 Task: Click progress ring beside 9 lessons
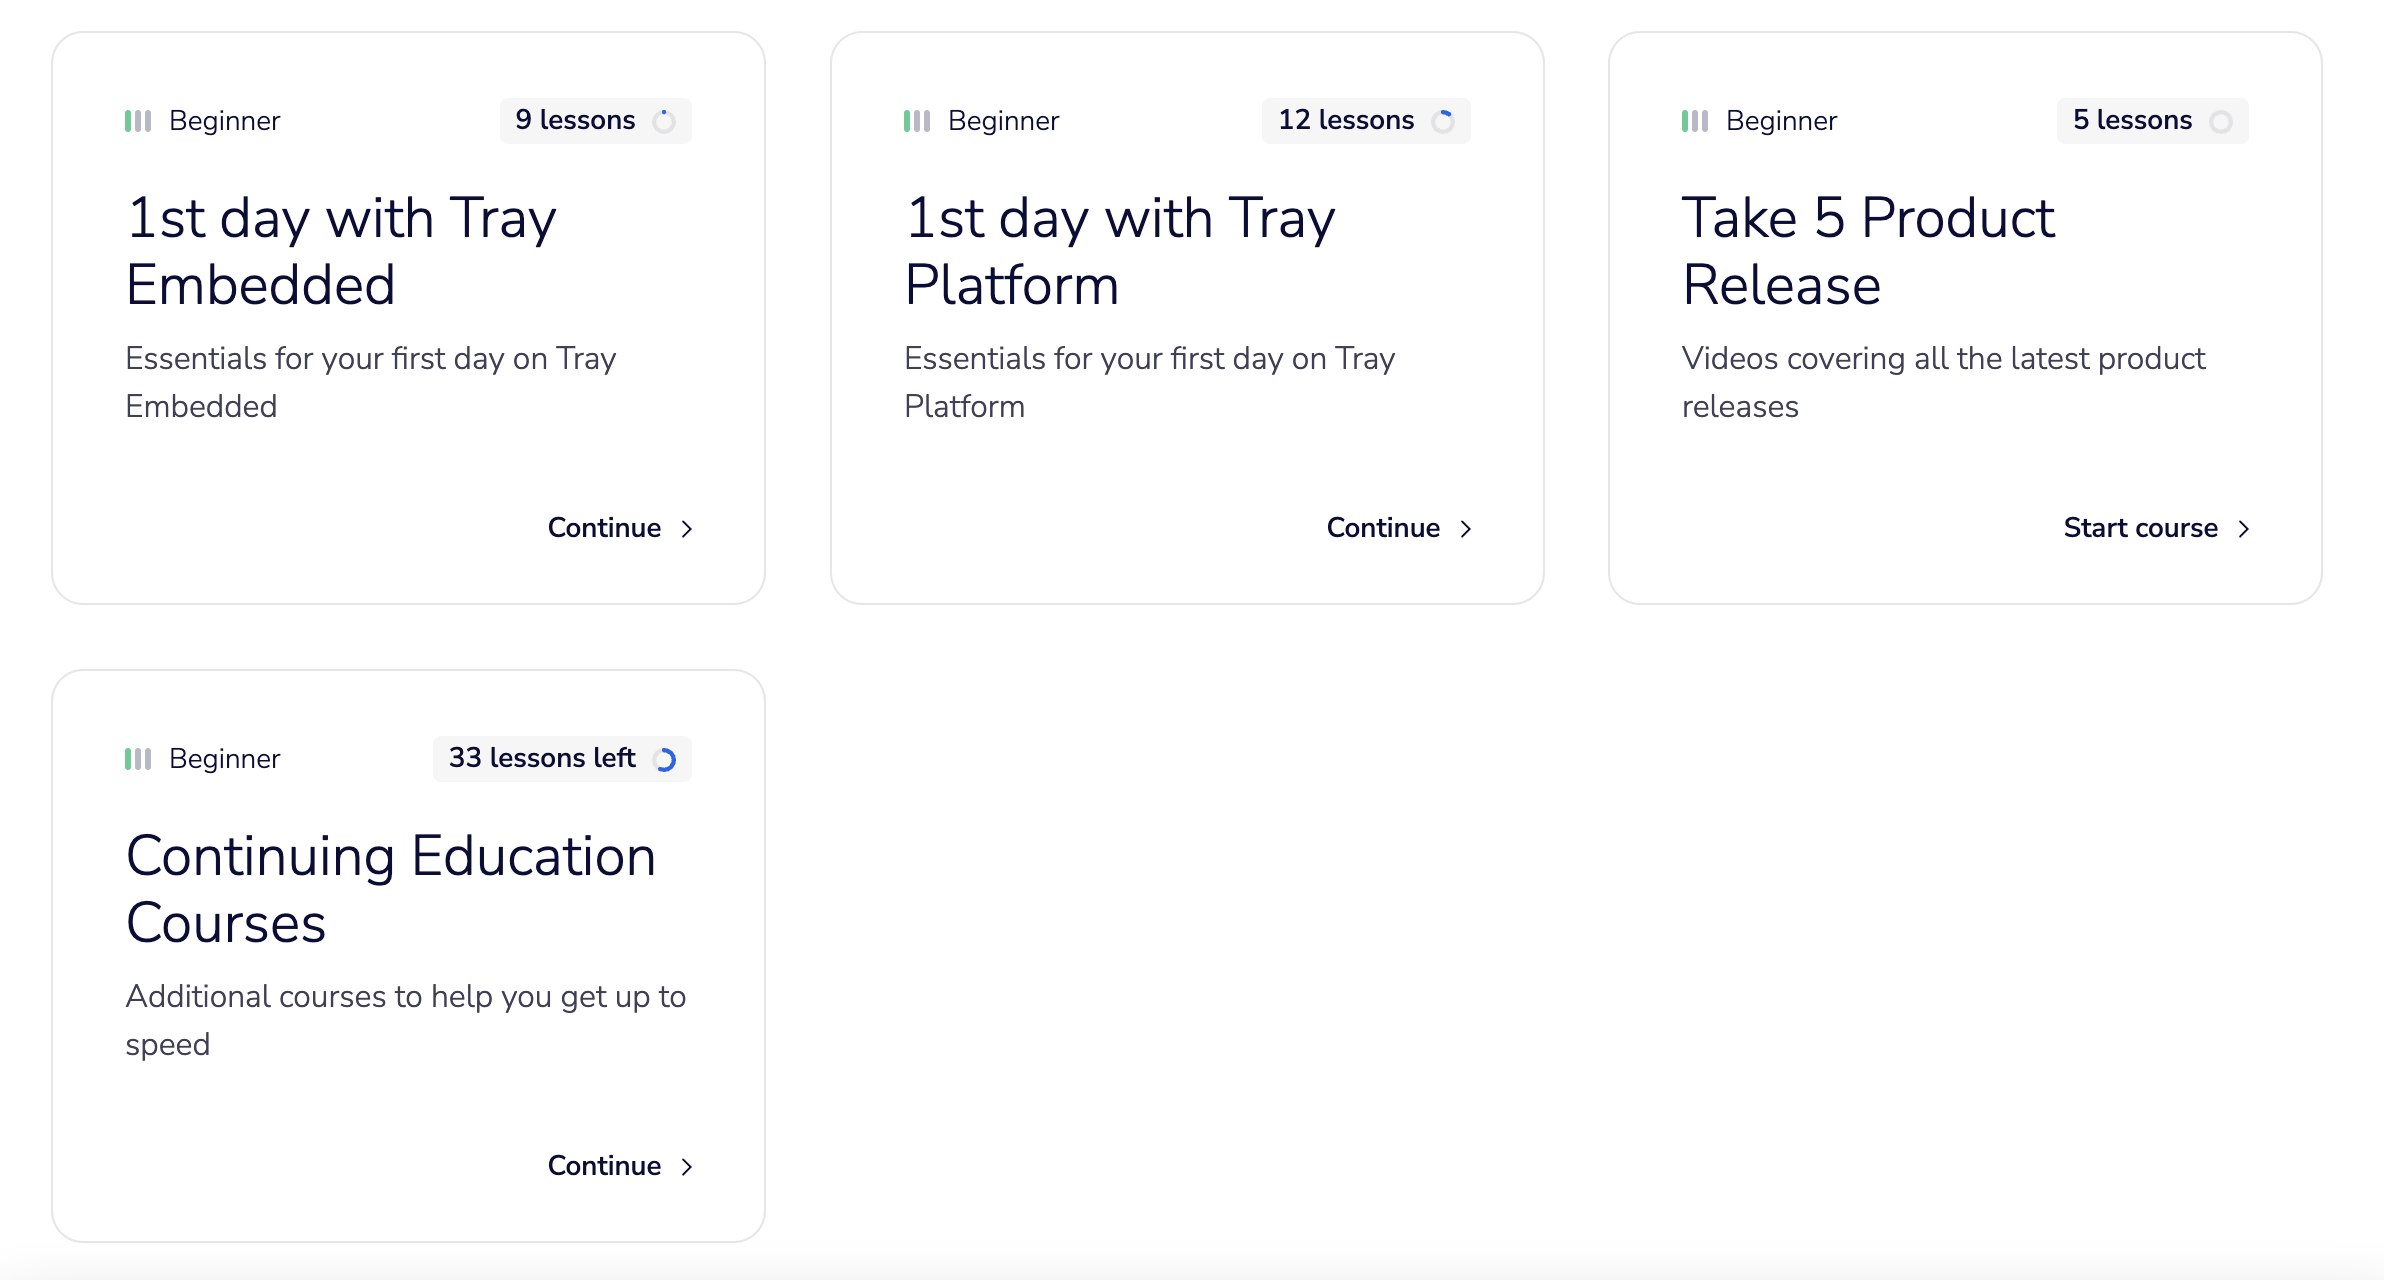tap(664, 121)
